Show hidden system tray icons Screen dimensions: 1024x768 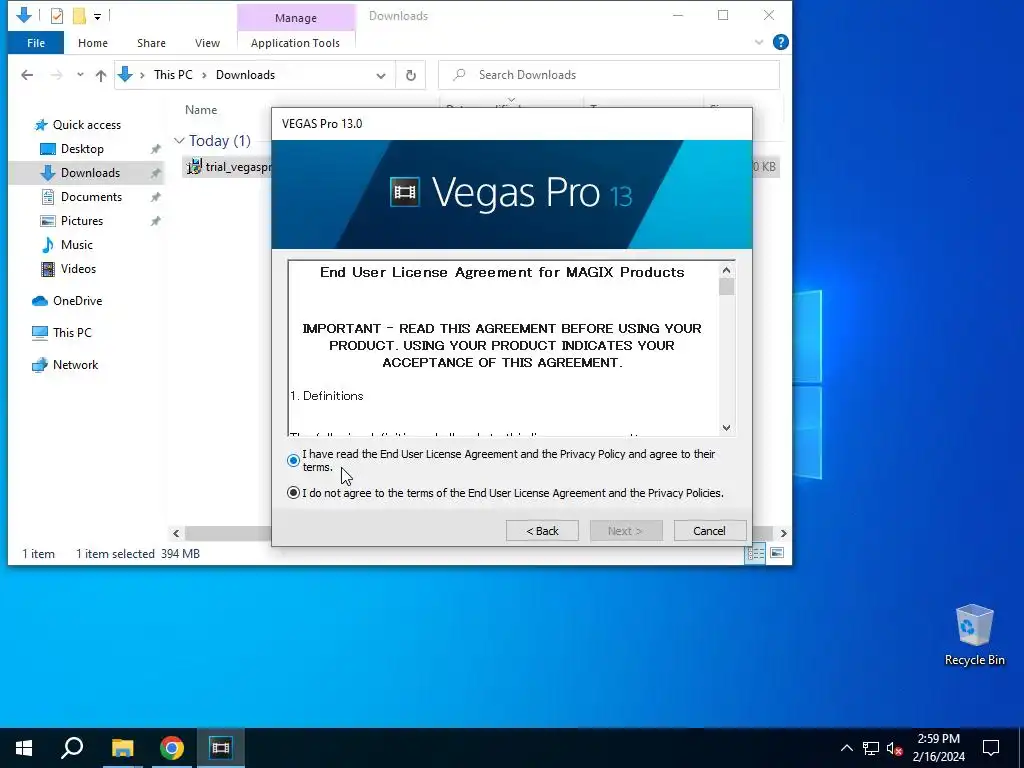pyautogui.click(x=846, y=748)
